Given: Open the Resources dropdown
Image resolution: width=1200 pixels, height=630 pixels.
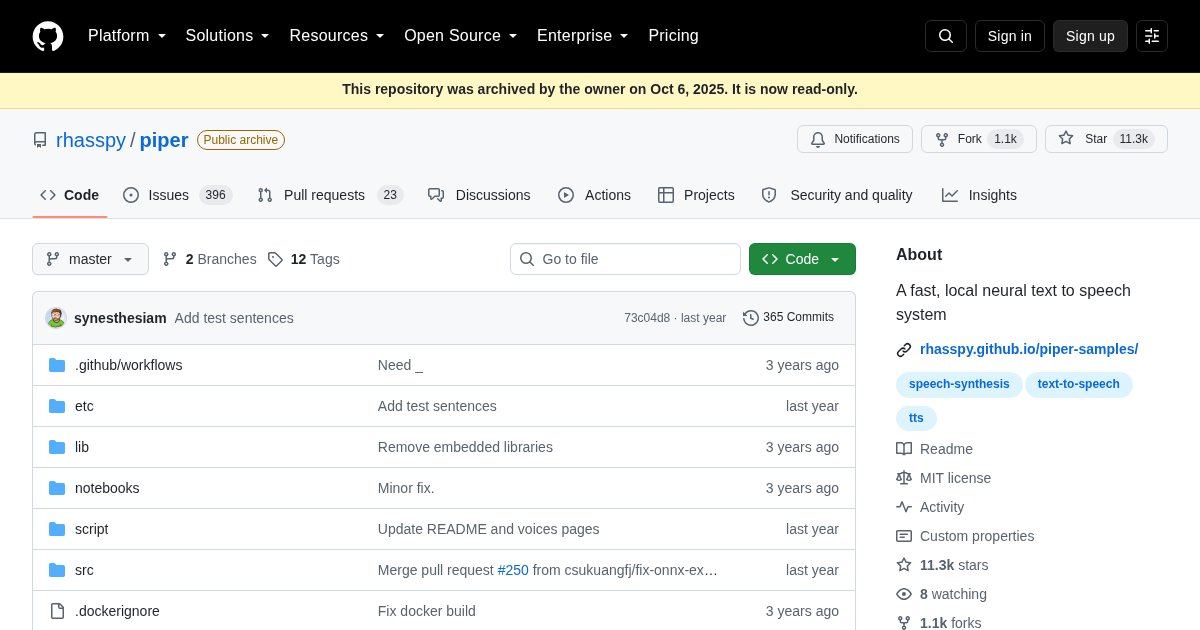Looking at the screenshot, I should [337, 36].
